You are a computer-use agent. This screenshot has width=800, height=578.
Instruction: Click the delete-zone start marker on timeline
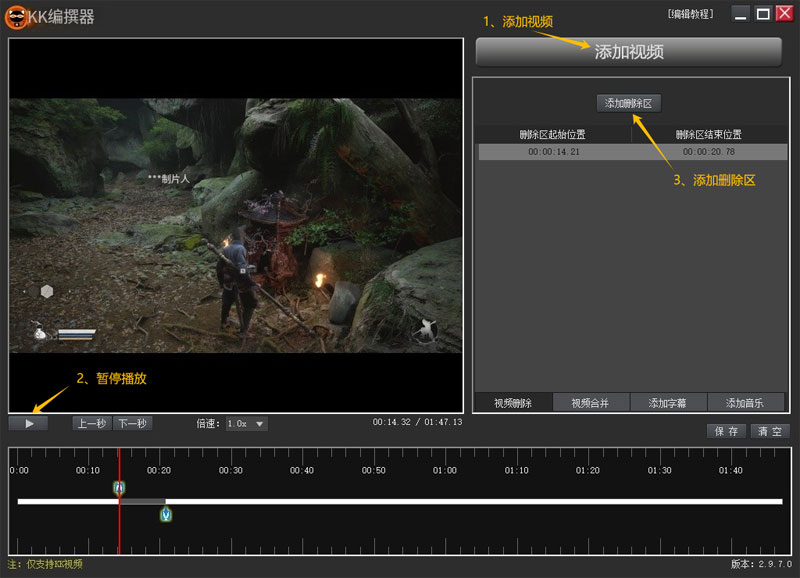tap(119, 488)
